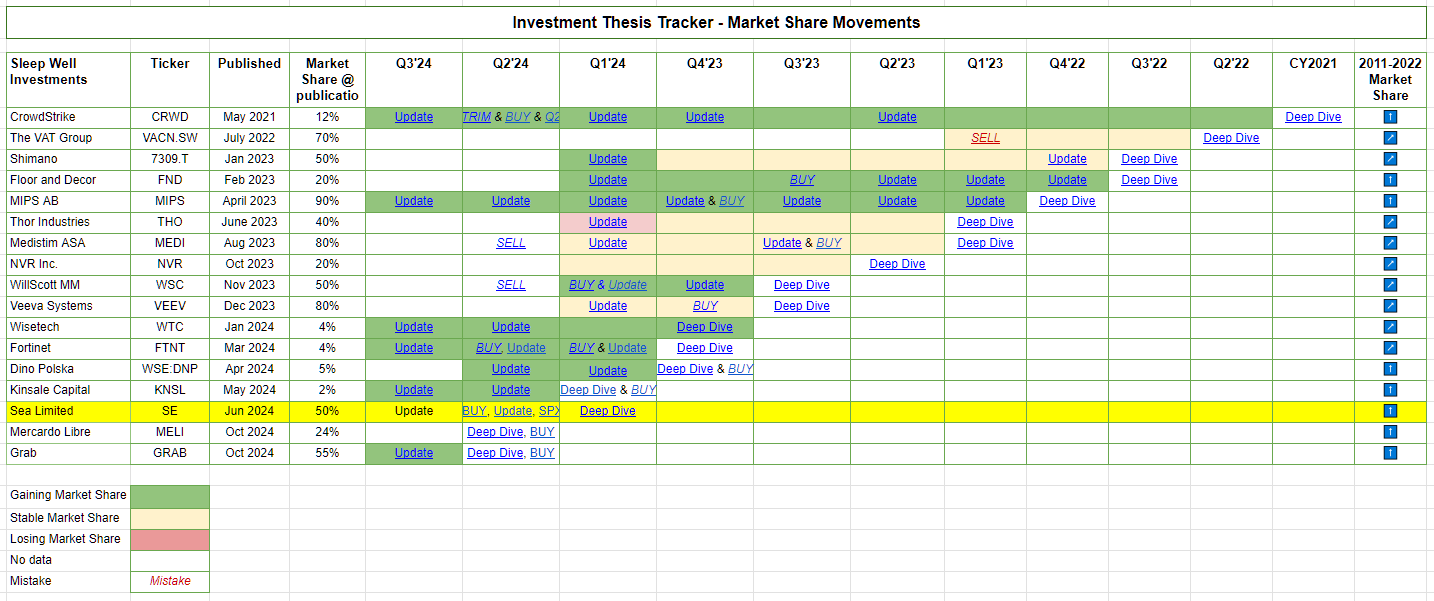This screenshot has width=1434, height=601.
Task: Open CrowdStrike's 2011-2022 market share chart icon
Action: tap(1390, 117)
